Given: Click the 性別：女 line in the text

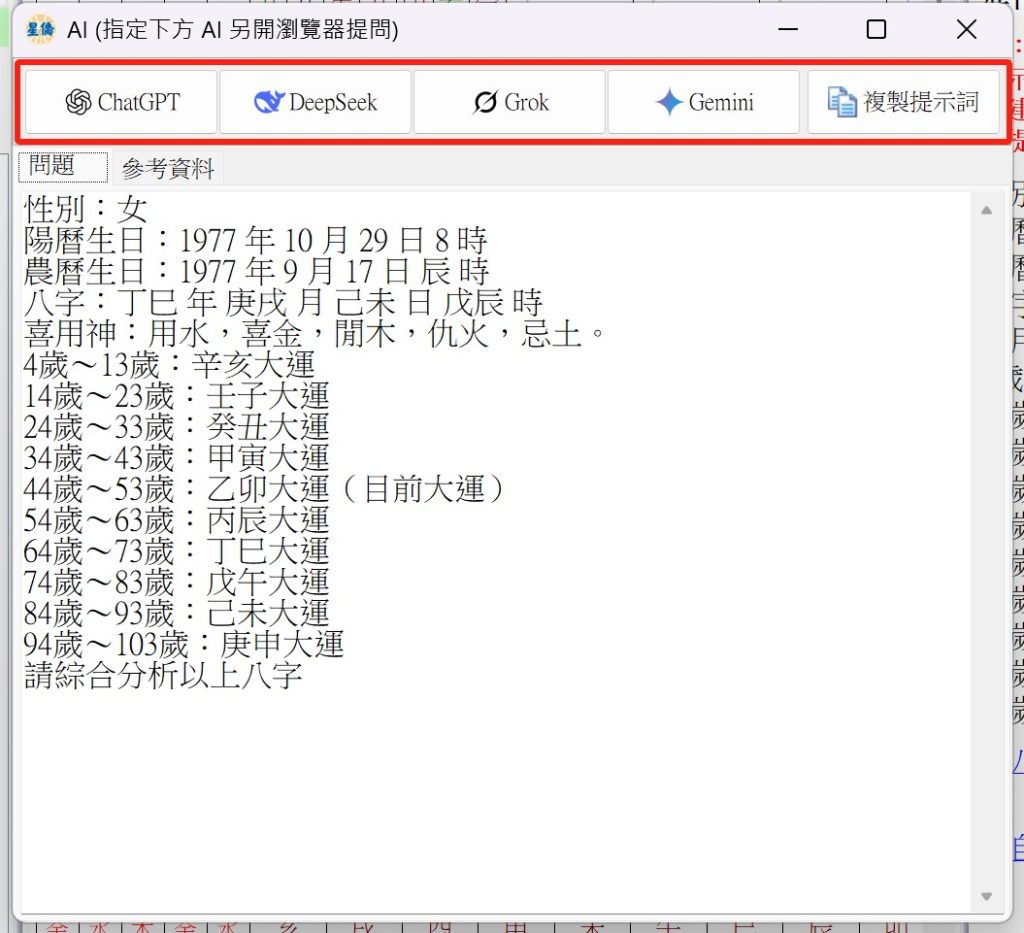Looking at the screenshot, I should [x=85, y=210].
